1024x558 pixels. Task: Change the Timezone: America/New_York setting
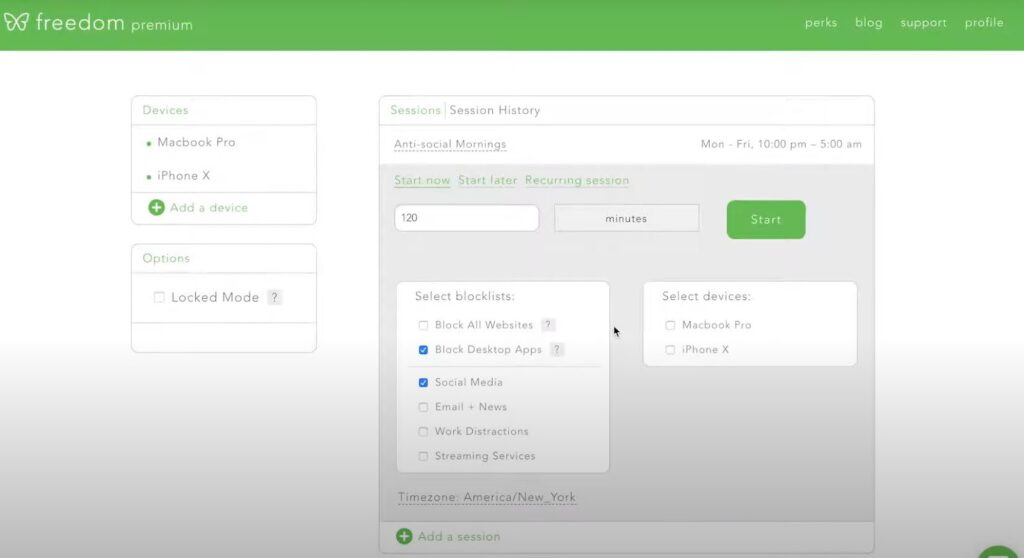click(x=487, y=497)
